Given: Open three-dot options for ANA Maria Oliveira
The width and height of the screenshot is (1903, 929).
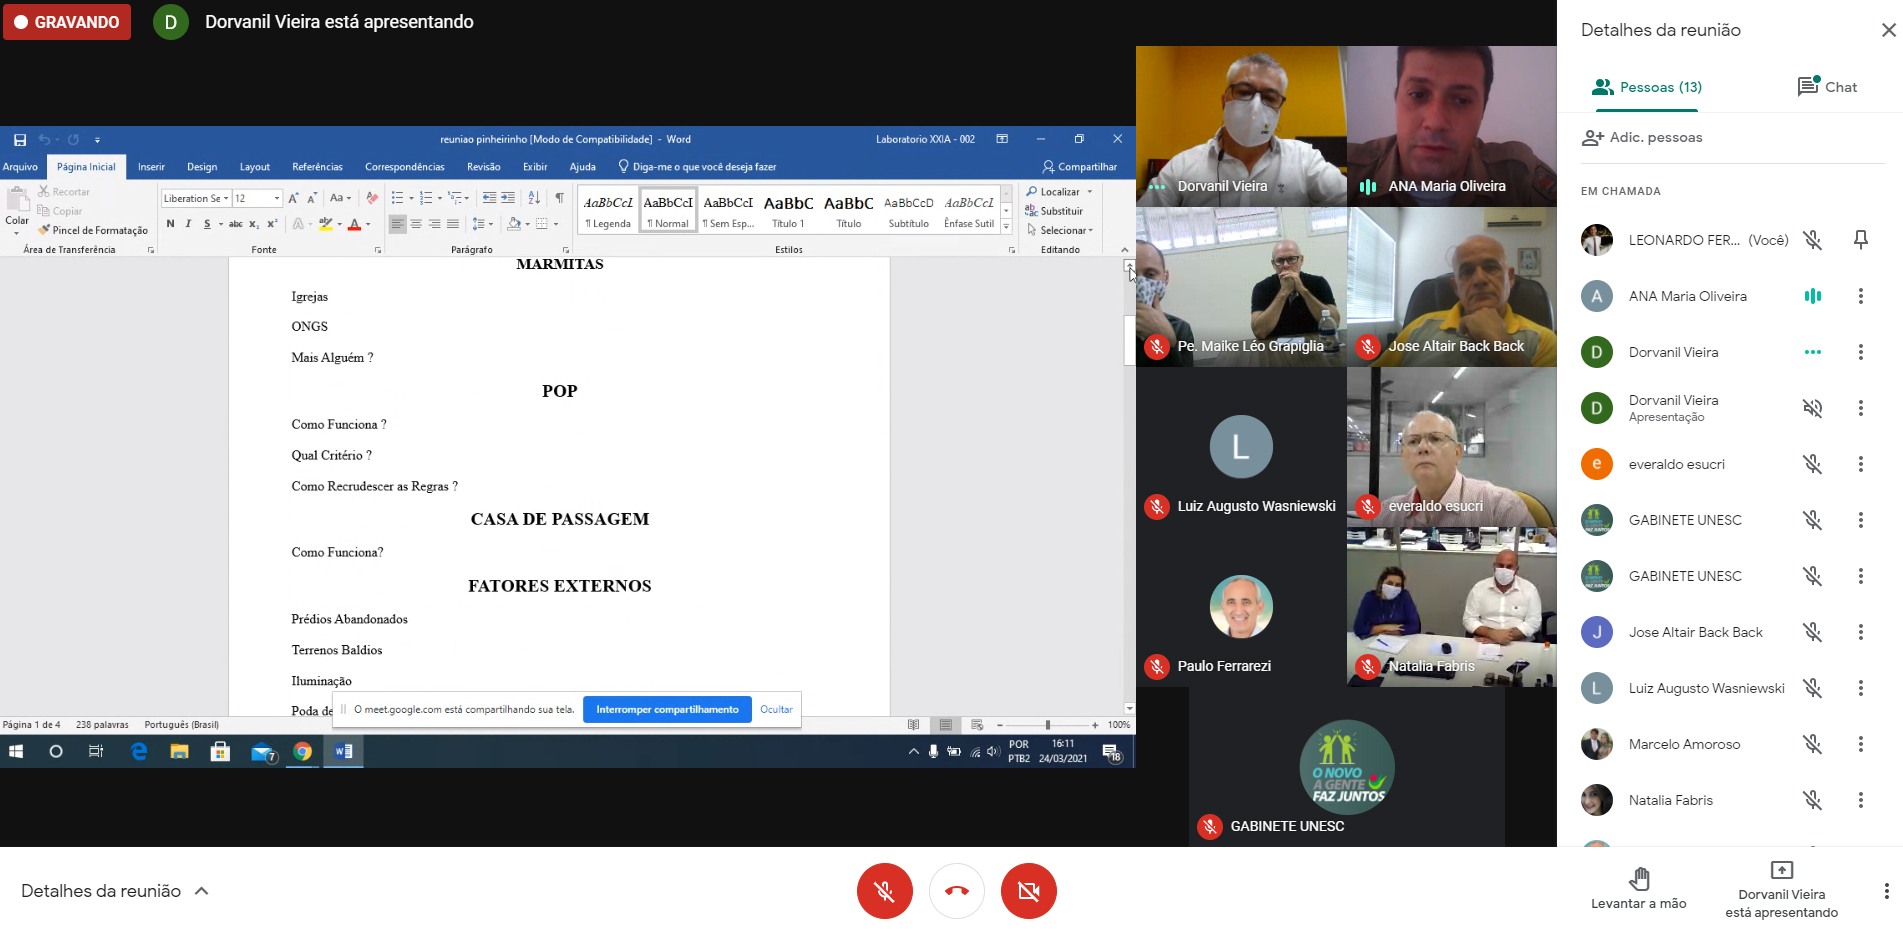Looking at the screenshot, I should [x=1860, y=296].
